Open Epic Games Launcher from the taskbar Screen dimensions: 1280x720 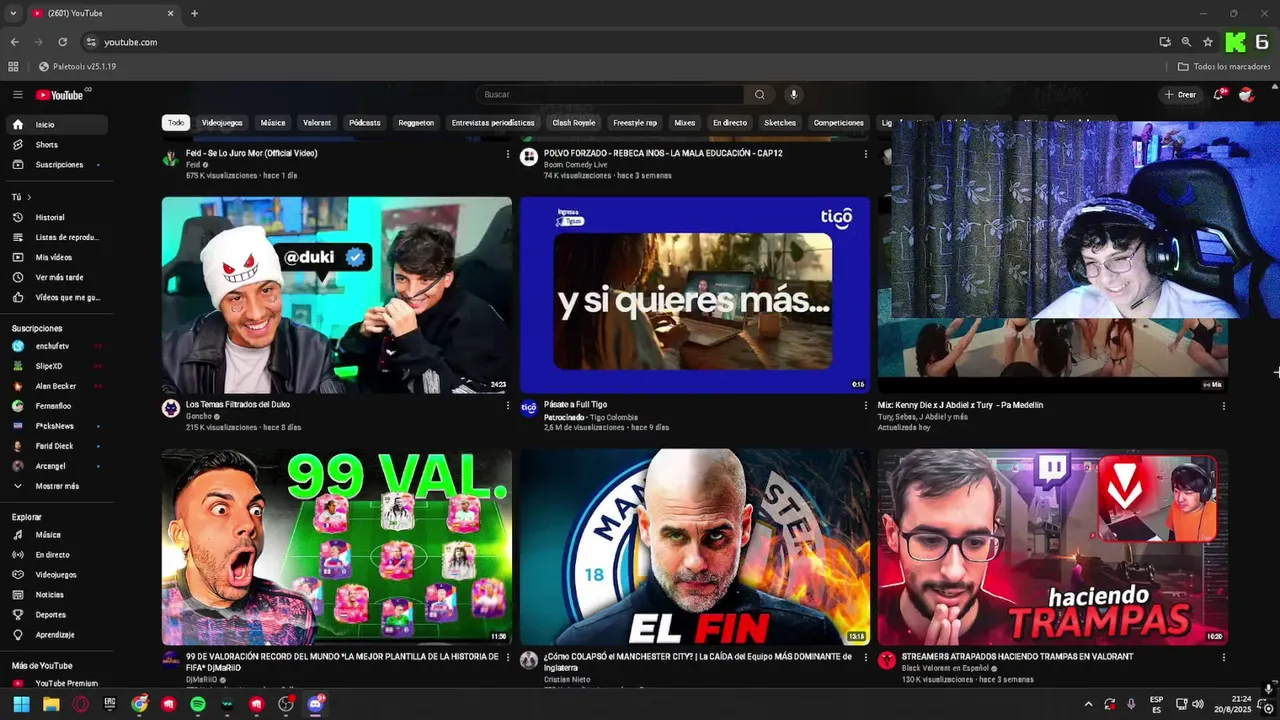click(x=110, y=704)
